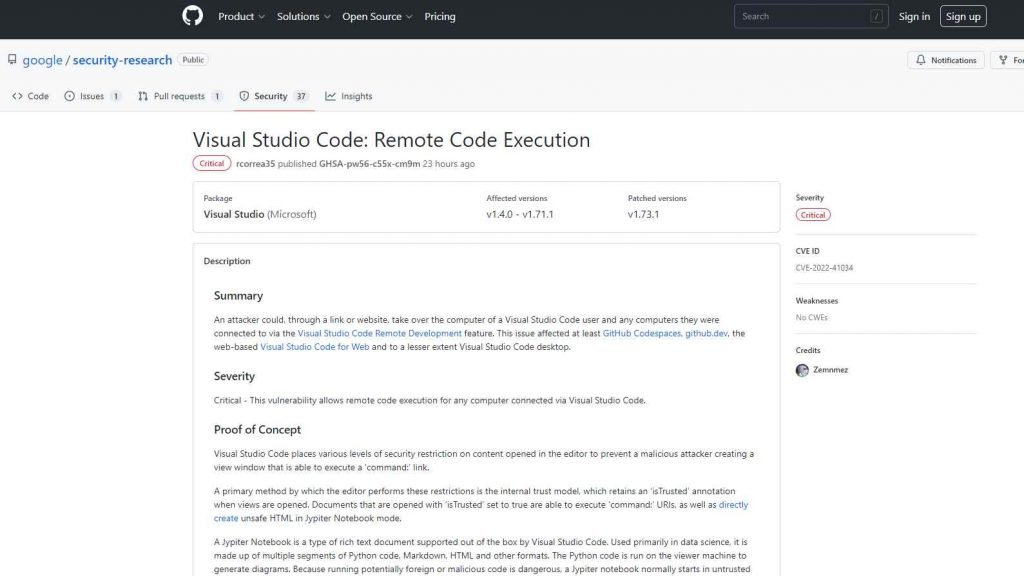
Task: Click the Issues count badge
Action: (116, 96)
